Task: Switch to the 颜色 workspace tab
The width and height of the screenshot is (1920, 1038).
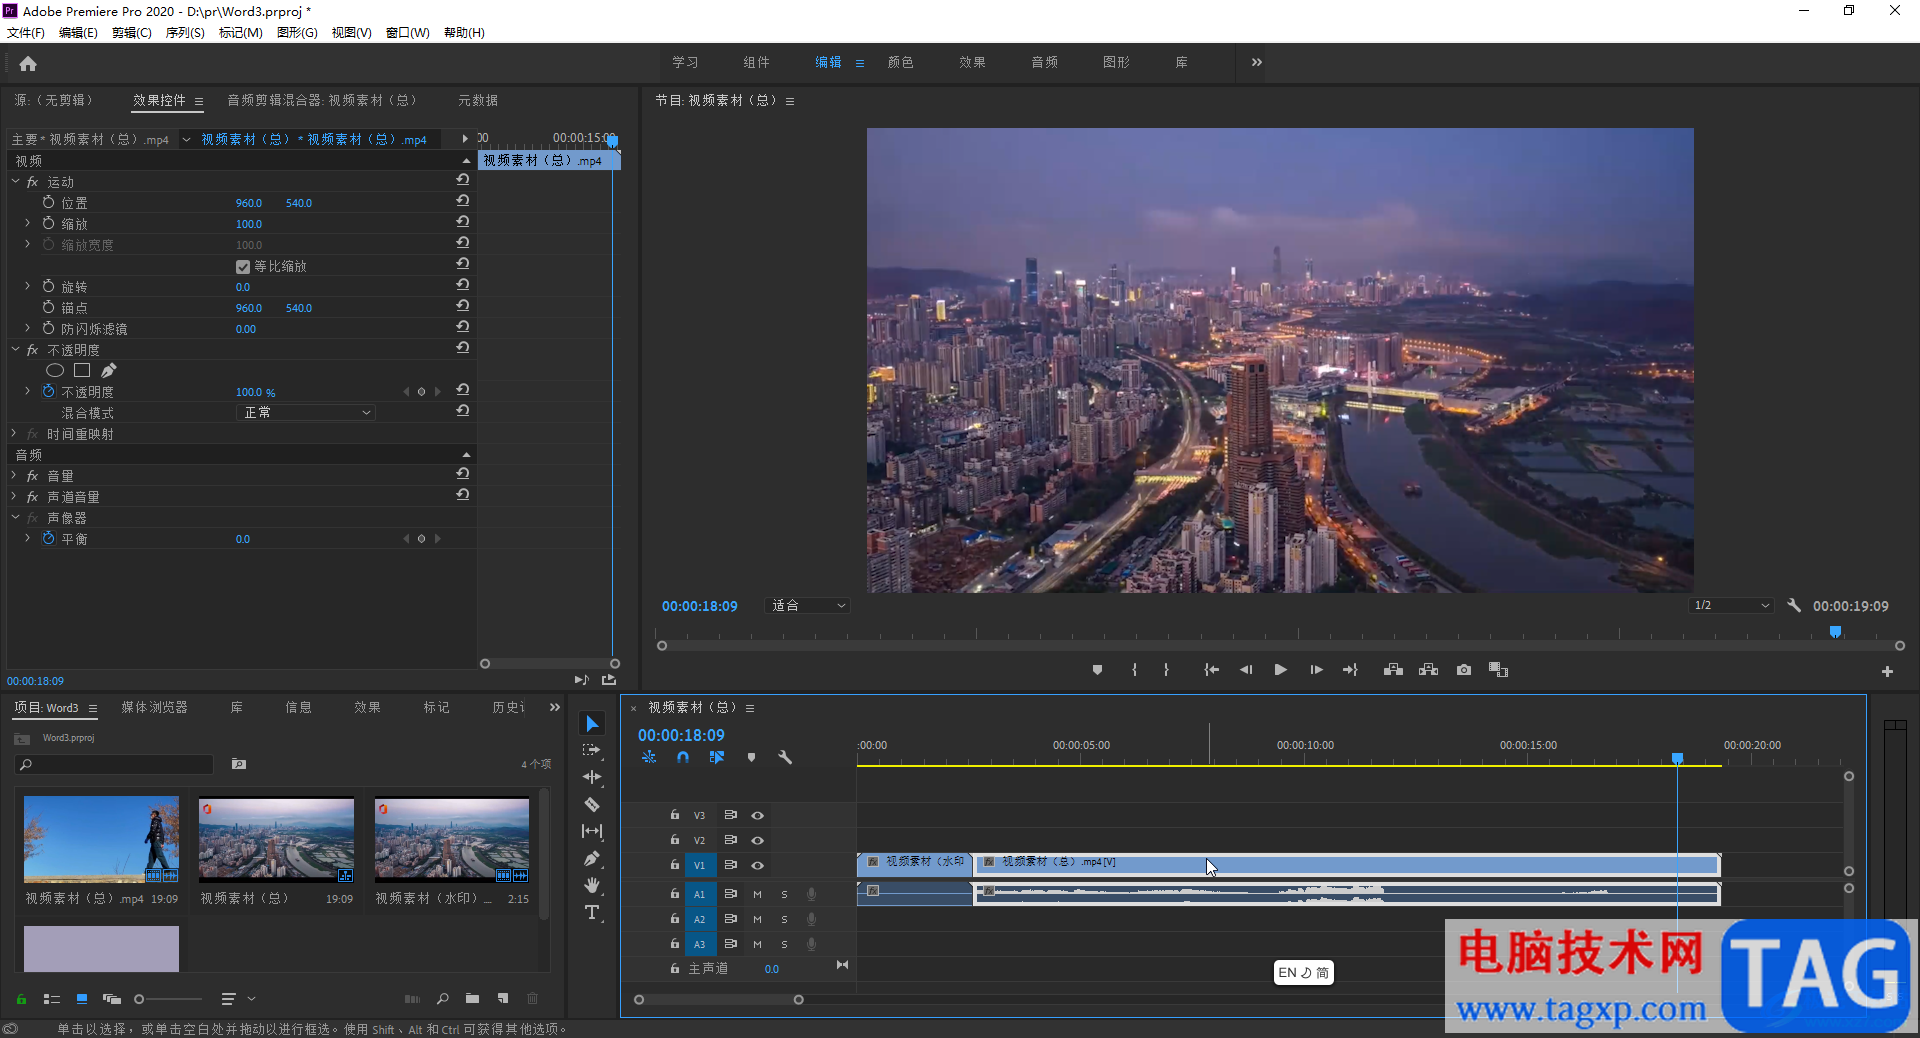Action: [900, 62]
